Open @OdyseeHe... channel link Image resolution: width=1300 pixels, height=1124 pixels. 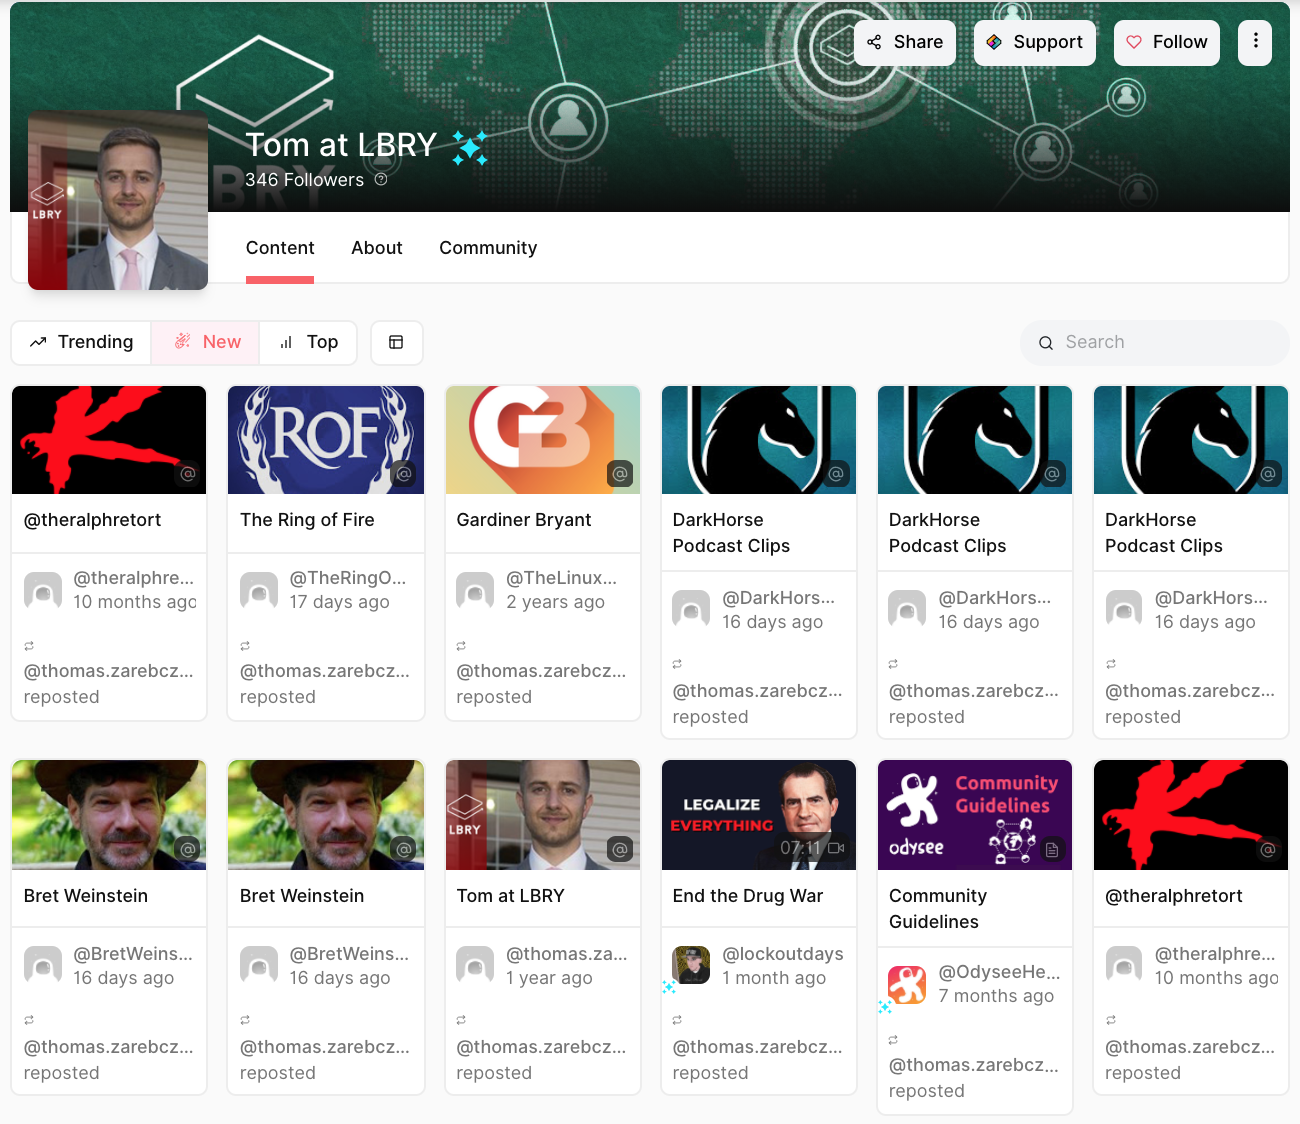(x=1000, y=972)
